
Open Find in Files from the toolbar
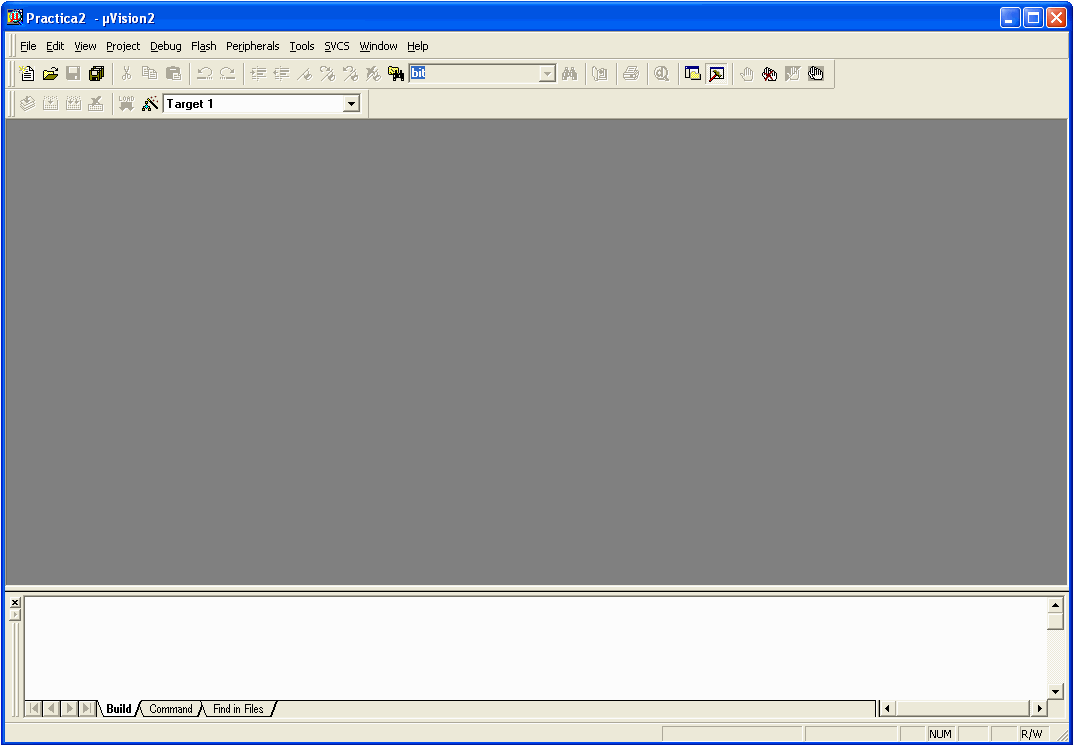point(396,73)
